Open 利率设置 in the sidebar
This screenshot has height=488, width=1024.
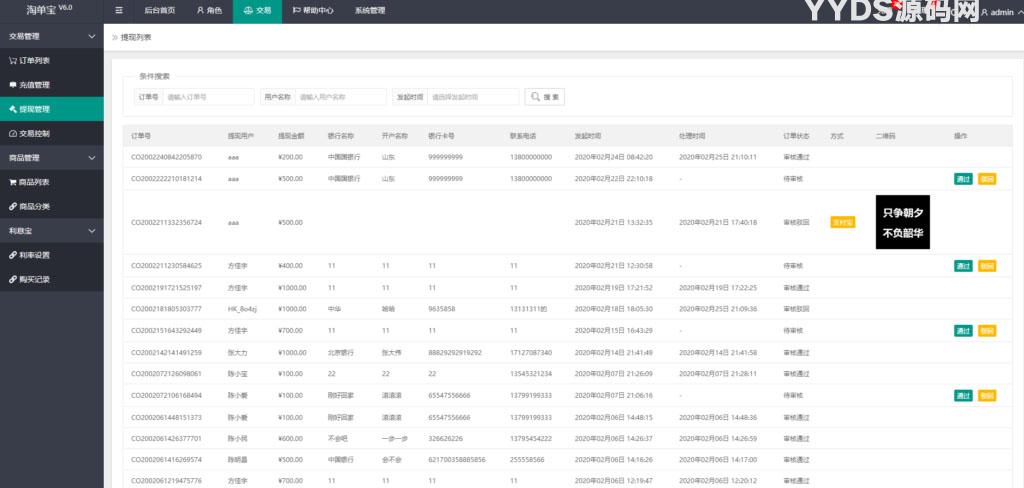pos(35,255)
